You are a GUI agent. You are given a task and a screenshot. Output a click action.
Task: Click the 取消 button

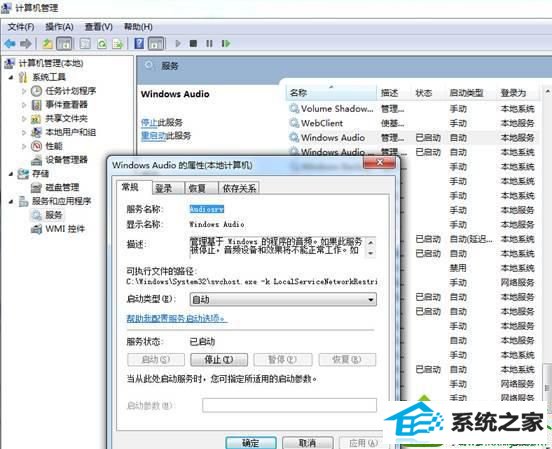point(307,443)
